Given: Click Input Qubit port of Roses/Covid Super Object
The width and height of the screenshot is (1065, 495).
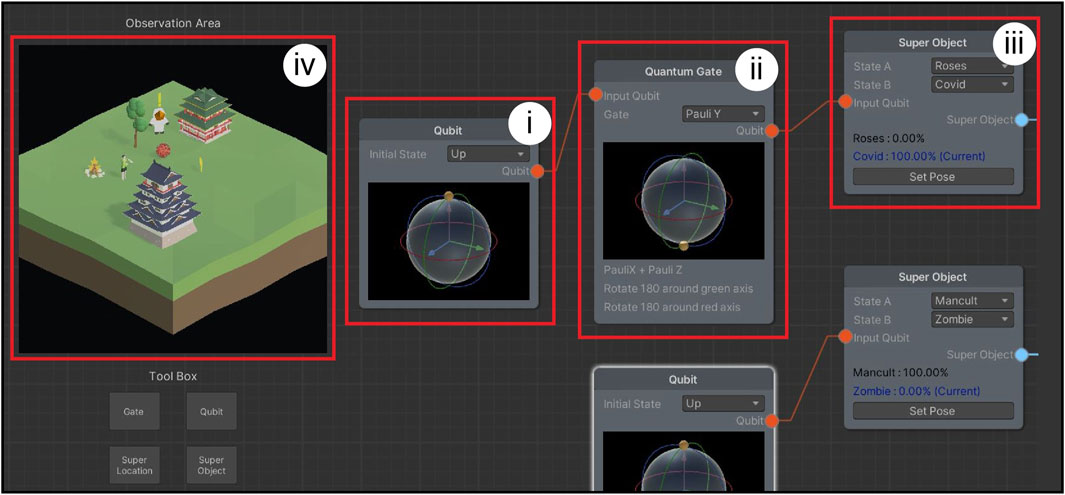Looking at the screenshot, I should (x=845, y=103).
